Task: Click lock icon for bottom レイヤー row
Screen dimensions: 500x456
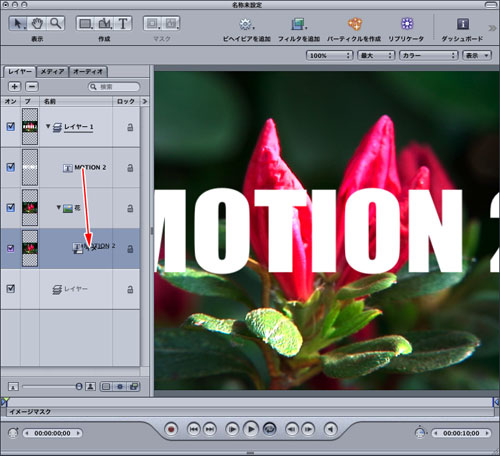Action: [130, 289]
